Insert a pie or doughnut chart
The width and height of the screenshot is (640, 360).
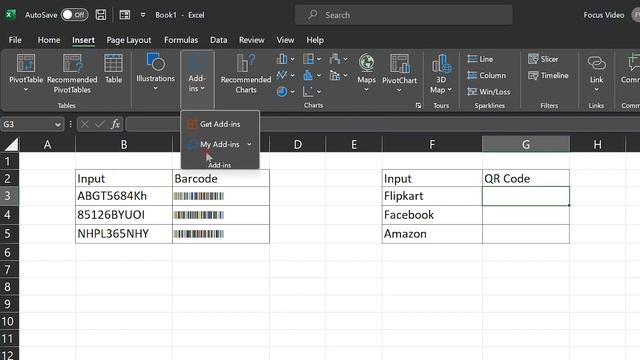pyautogui.click(x=285, y=92)
